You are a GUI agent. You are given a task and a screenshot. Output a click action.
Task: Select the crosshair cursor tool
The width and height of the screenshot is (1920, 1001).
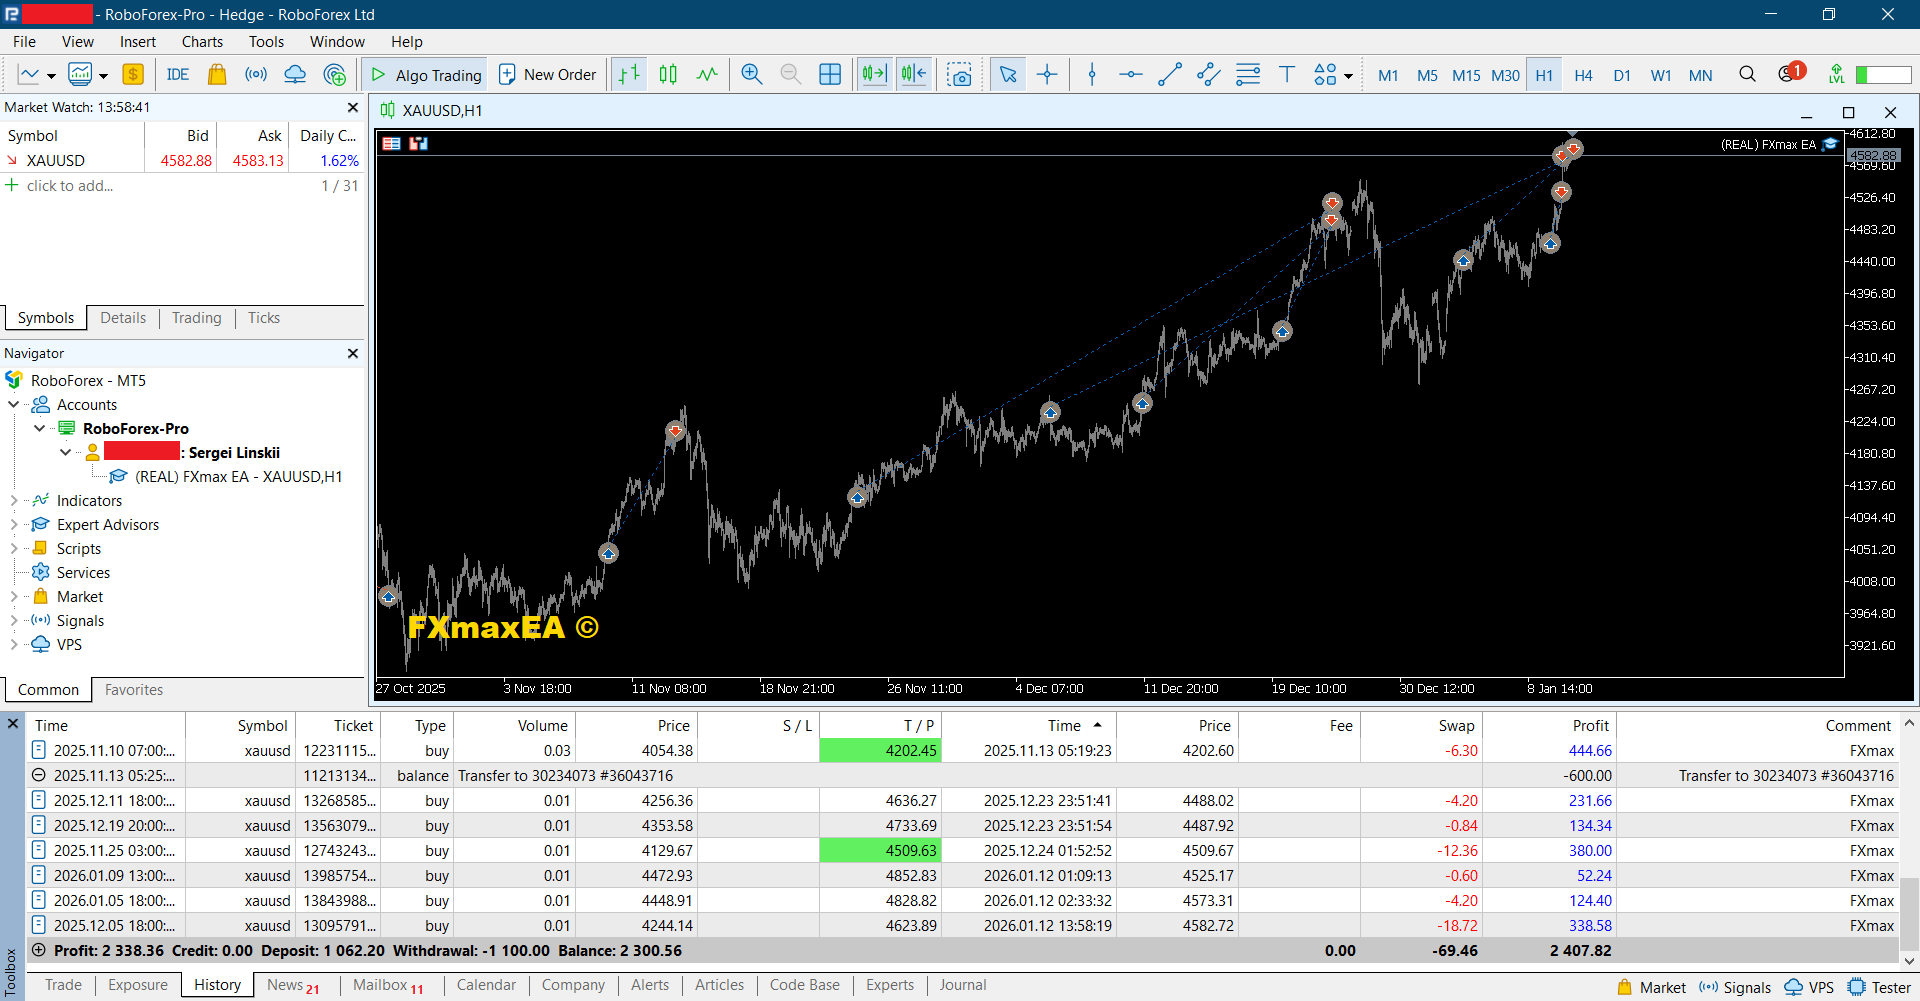pyautogui.click(x=1047, y=75)
